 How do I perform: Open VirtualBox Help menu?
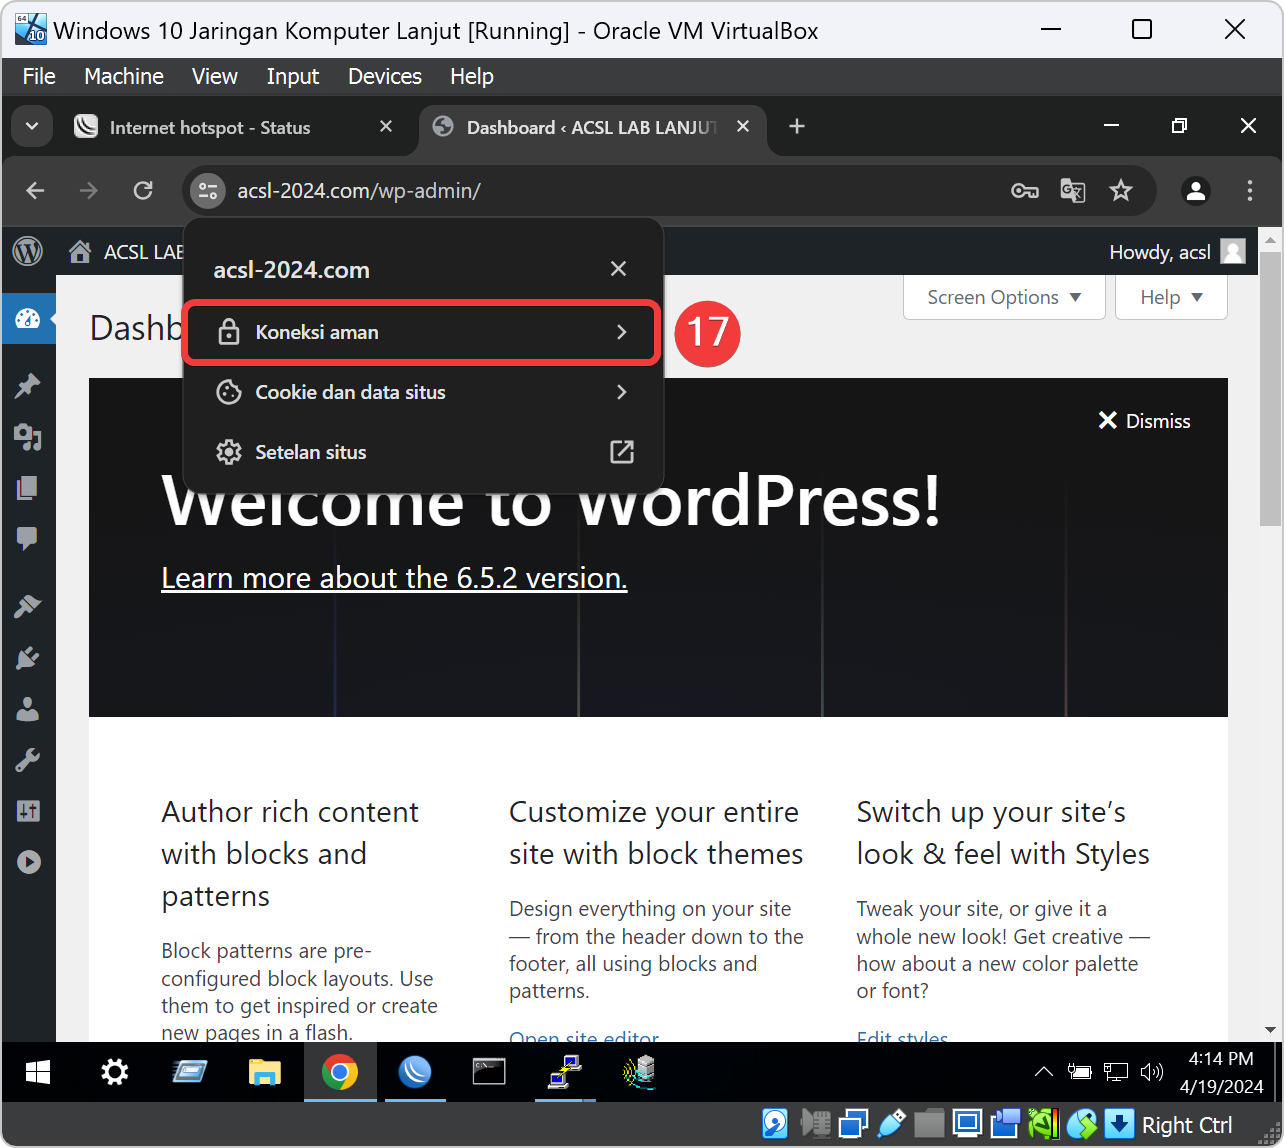[472, 76]
